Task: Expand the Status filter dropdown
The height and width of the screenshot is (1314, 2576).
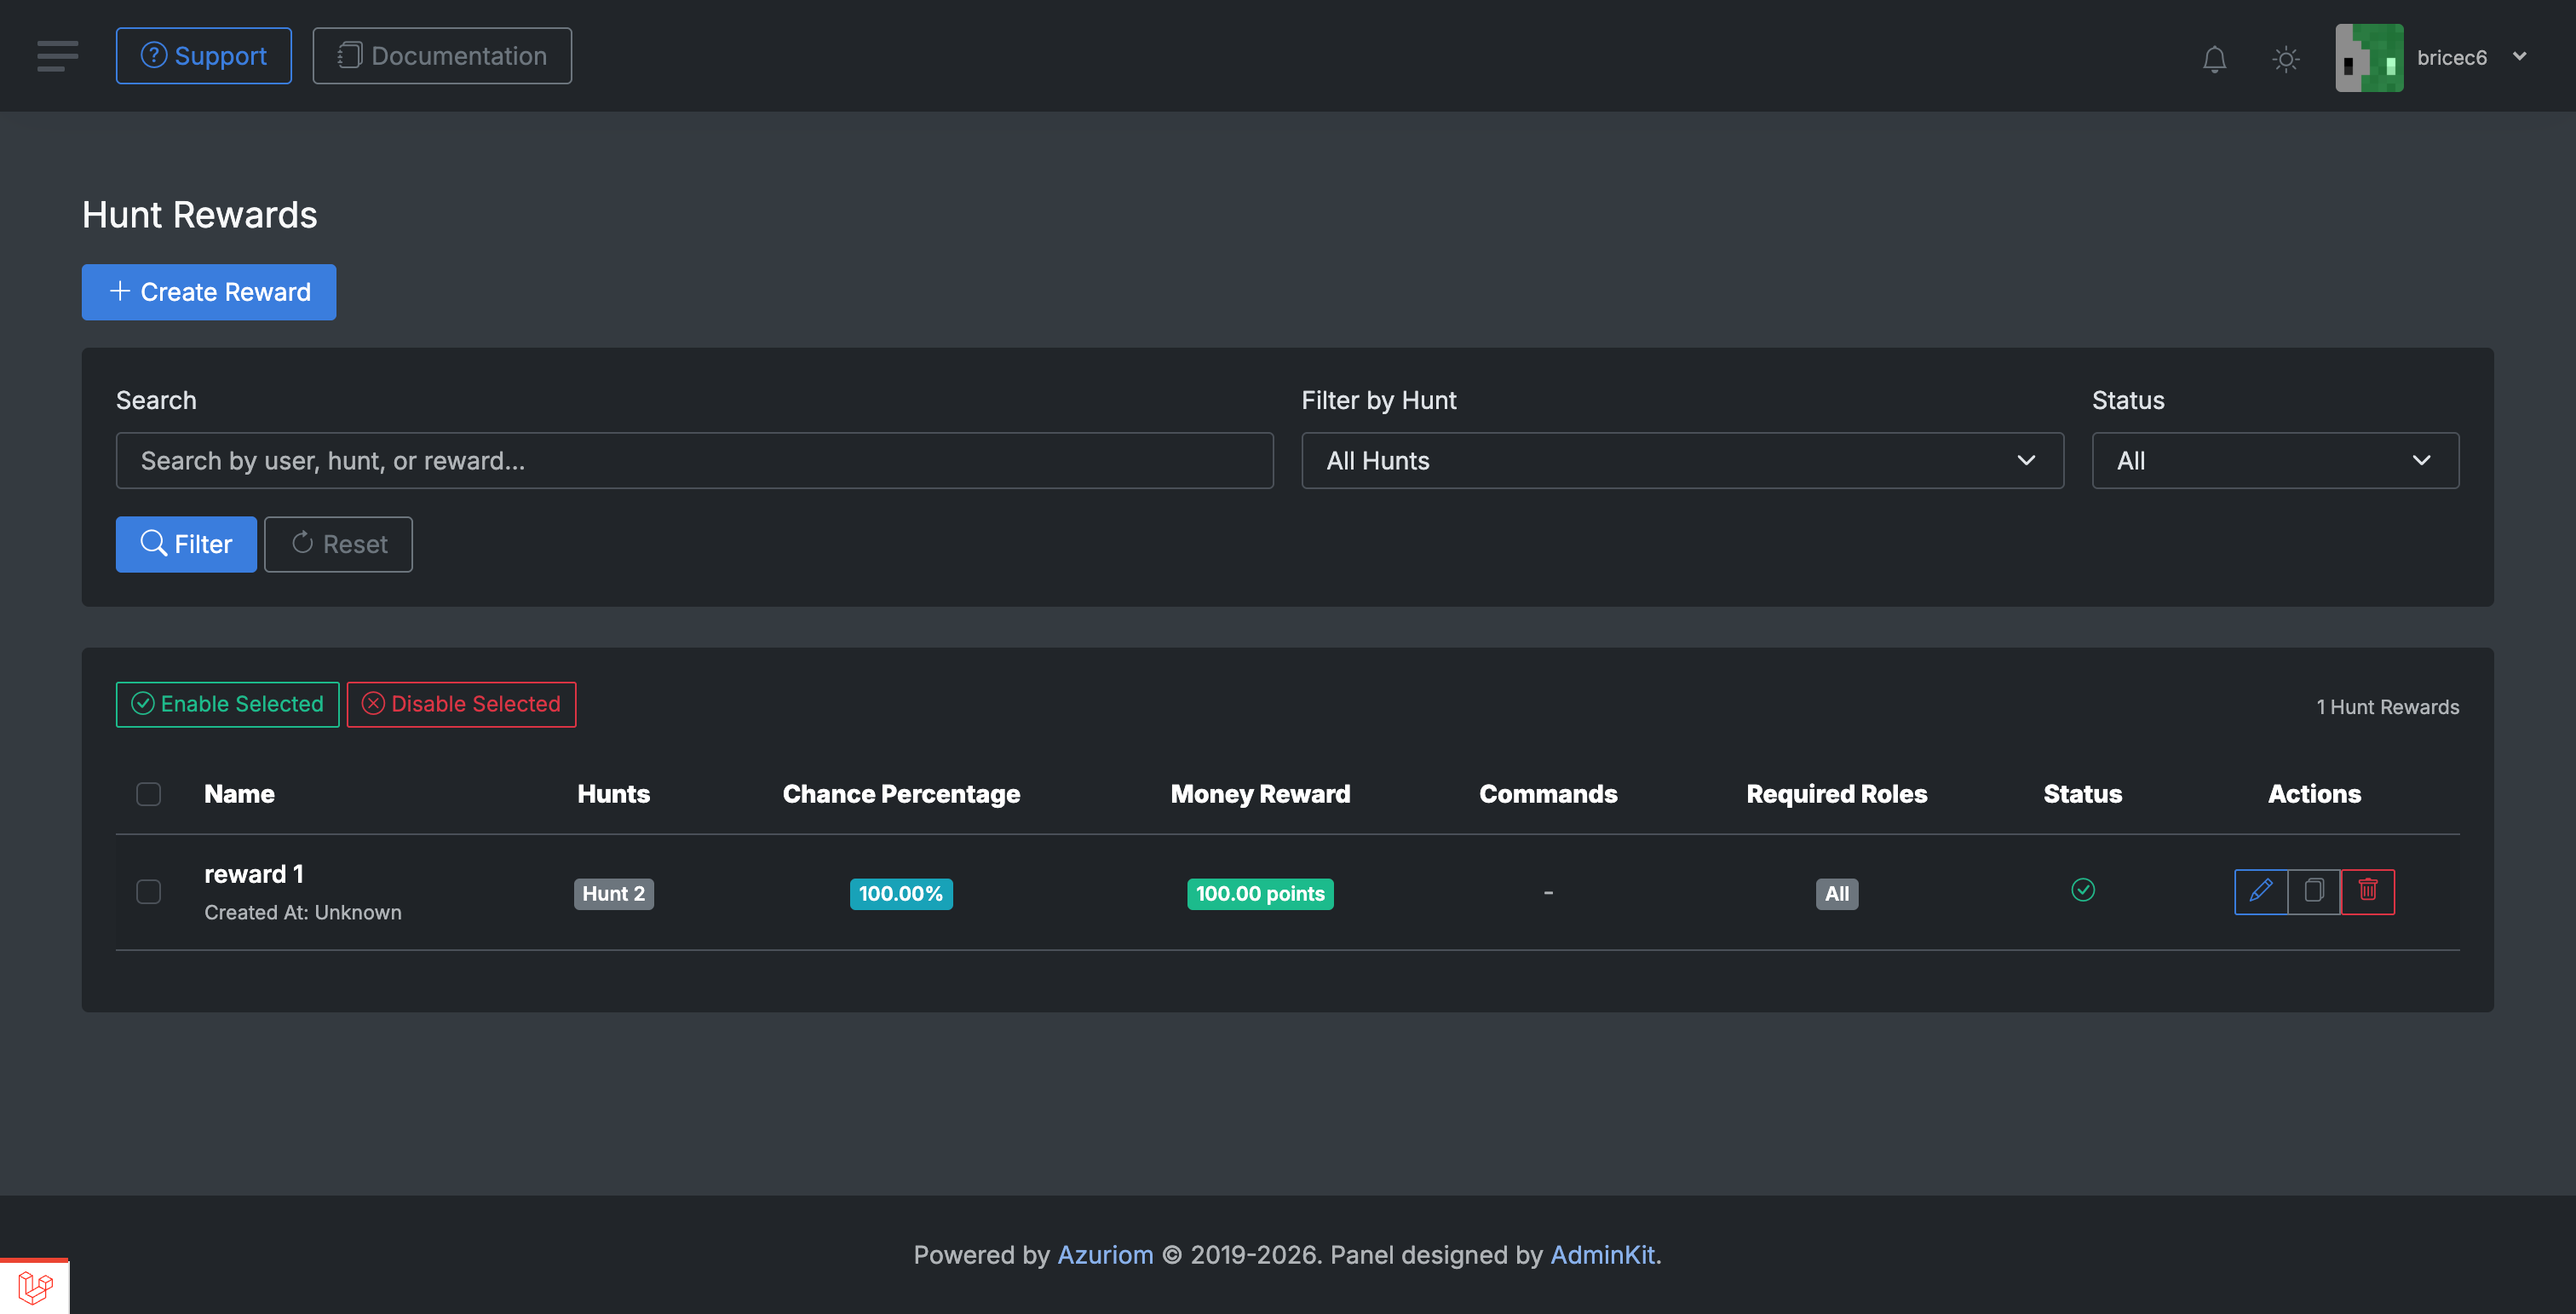Action: click(2274, 461)
